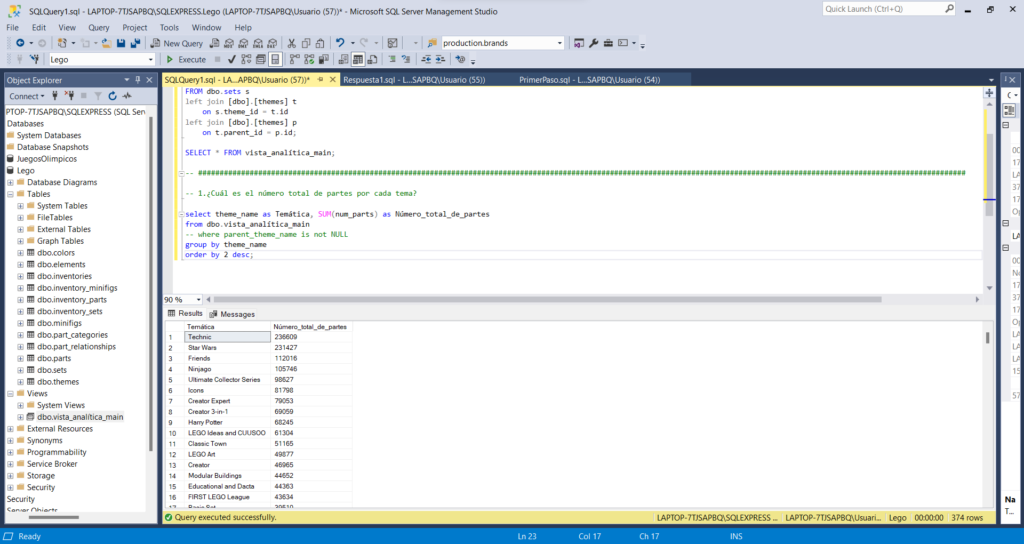This screenshot has height=544, width=1024.
Task: Collapse the select statement code region
Action: tap(181, 214)
